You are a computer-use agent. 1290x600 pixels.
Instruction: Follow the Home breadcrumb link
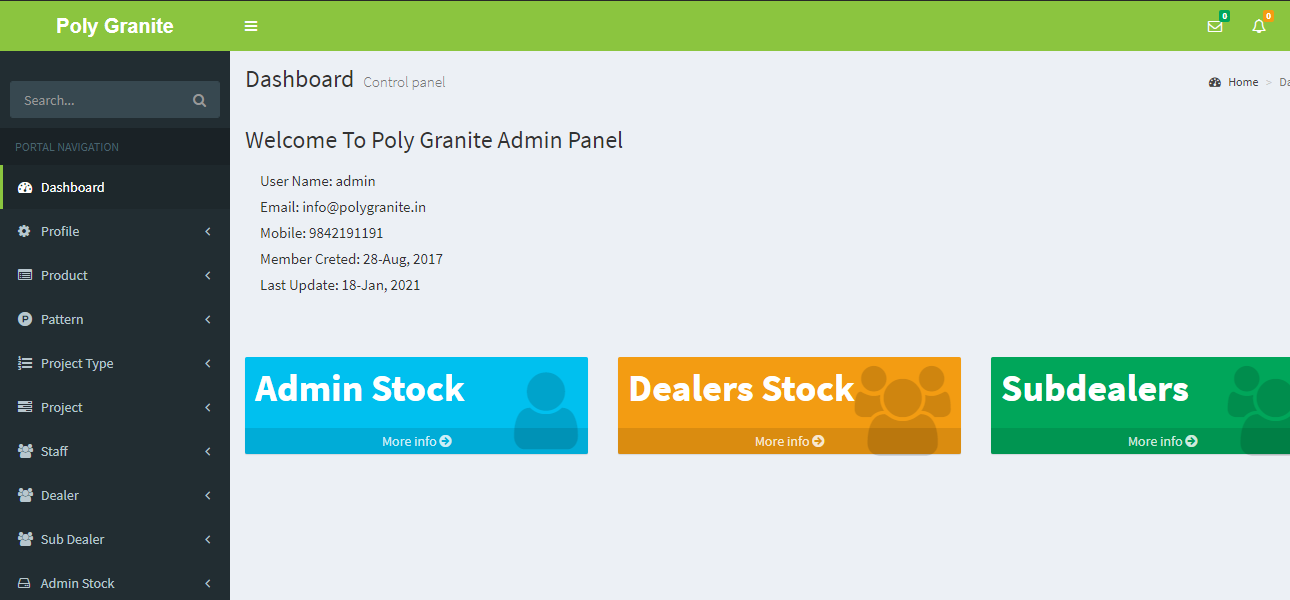tap(1243, 82)
